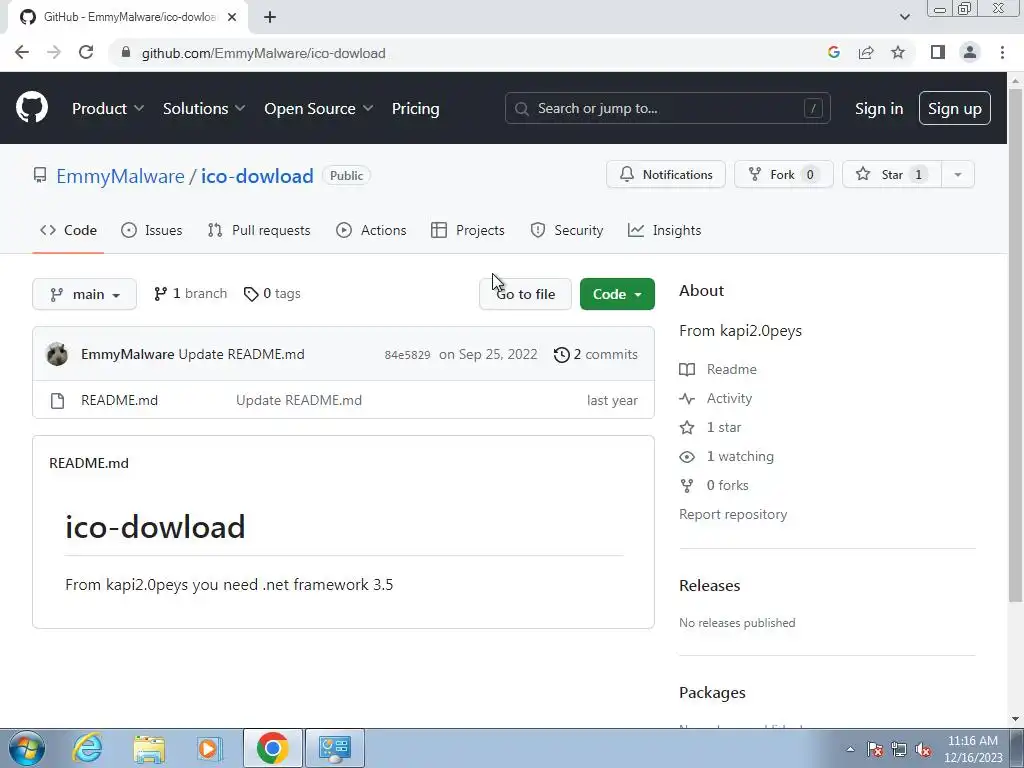Open Google icon in address bar
Viewport: 1024px width, 768px height.
click(x=833, y=53)
